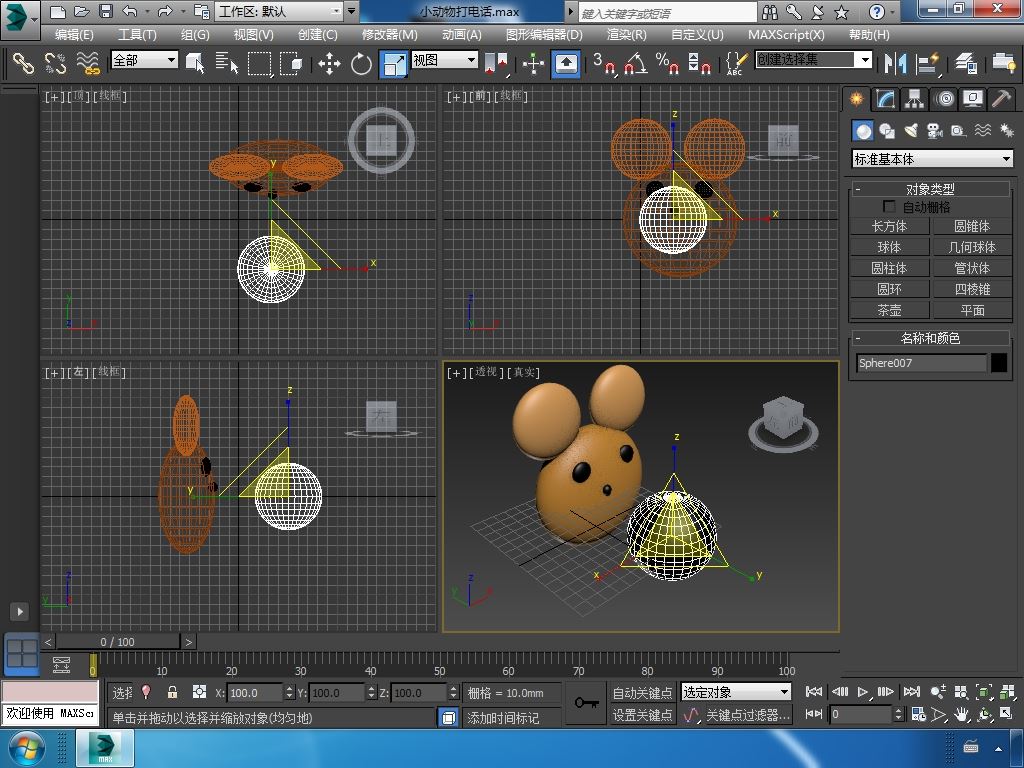Select the Cameras creation category icon
1024x768 pixels.
935,131
